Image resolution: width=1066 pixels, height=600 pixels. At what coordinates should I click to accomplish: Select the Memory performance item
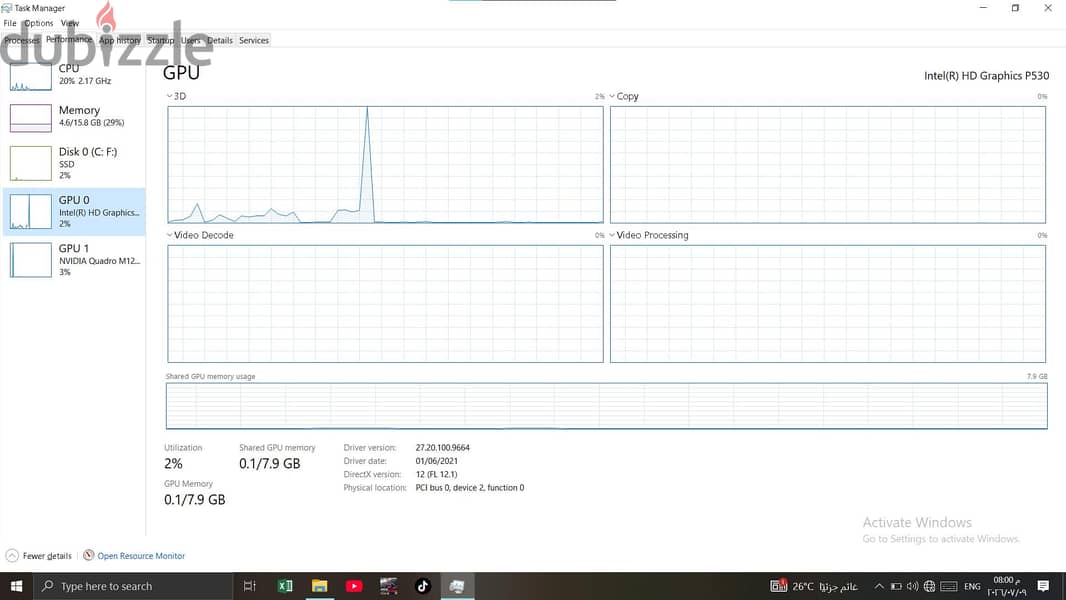73,117
